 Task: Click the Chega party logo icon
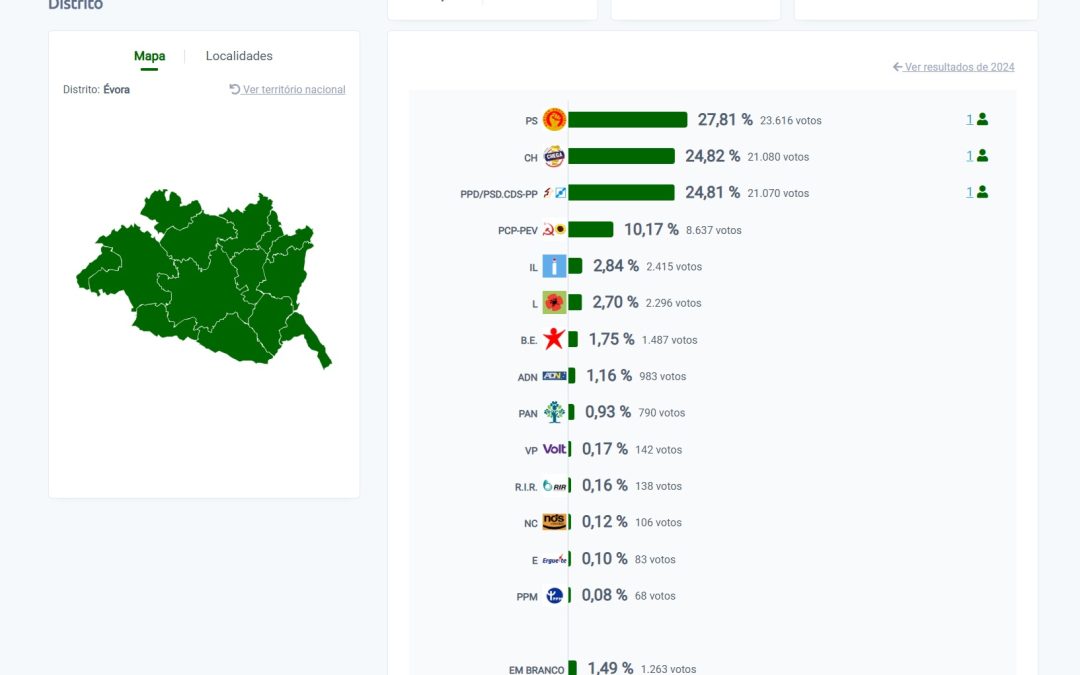[554, 157]
